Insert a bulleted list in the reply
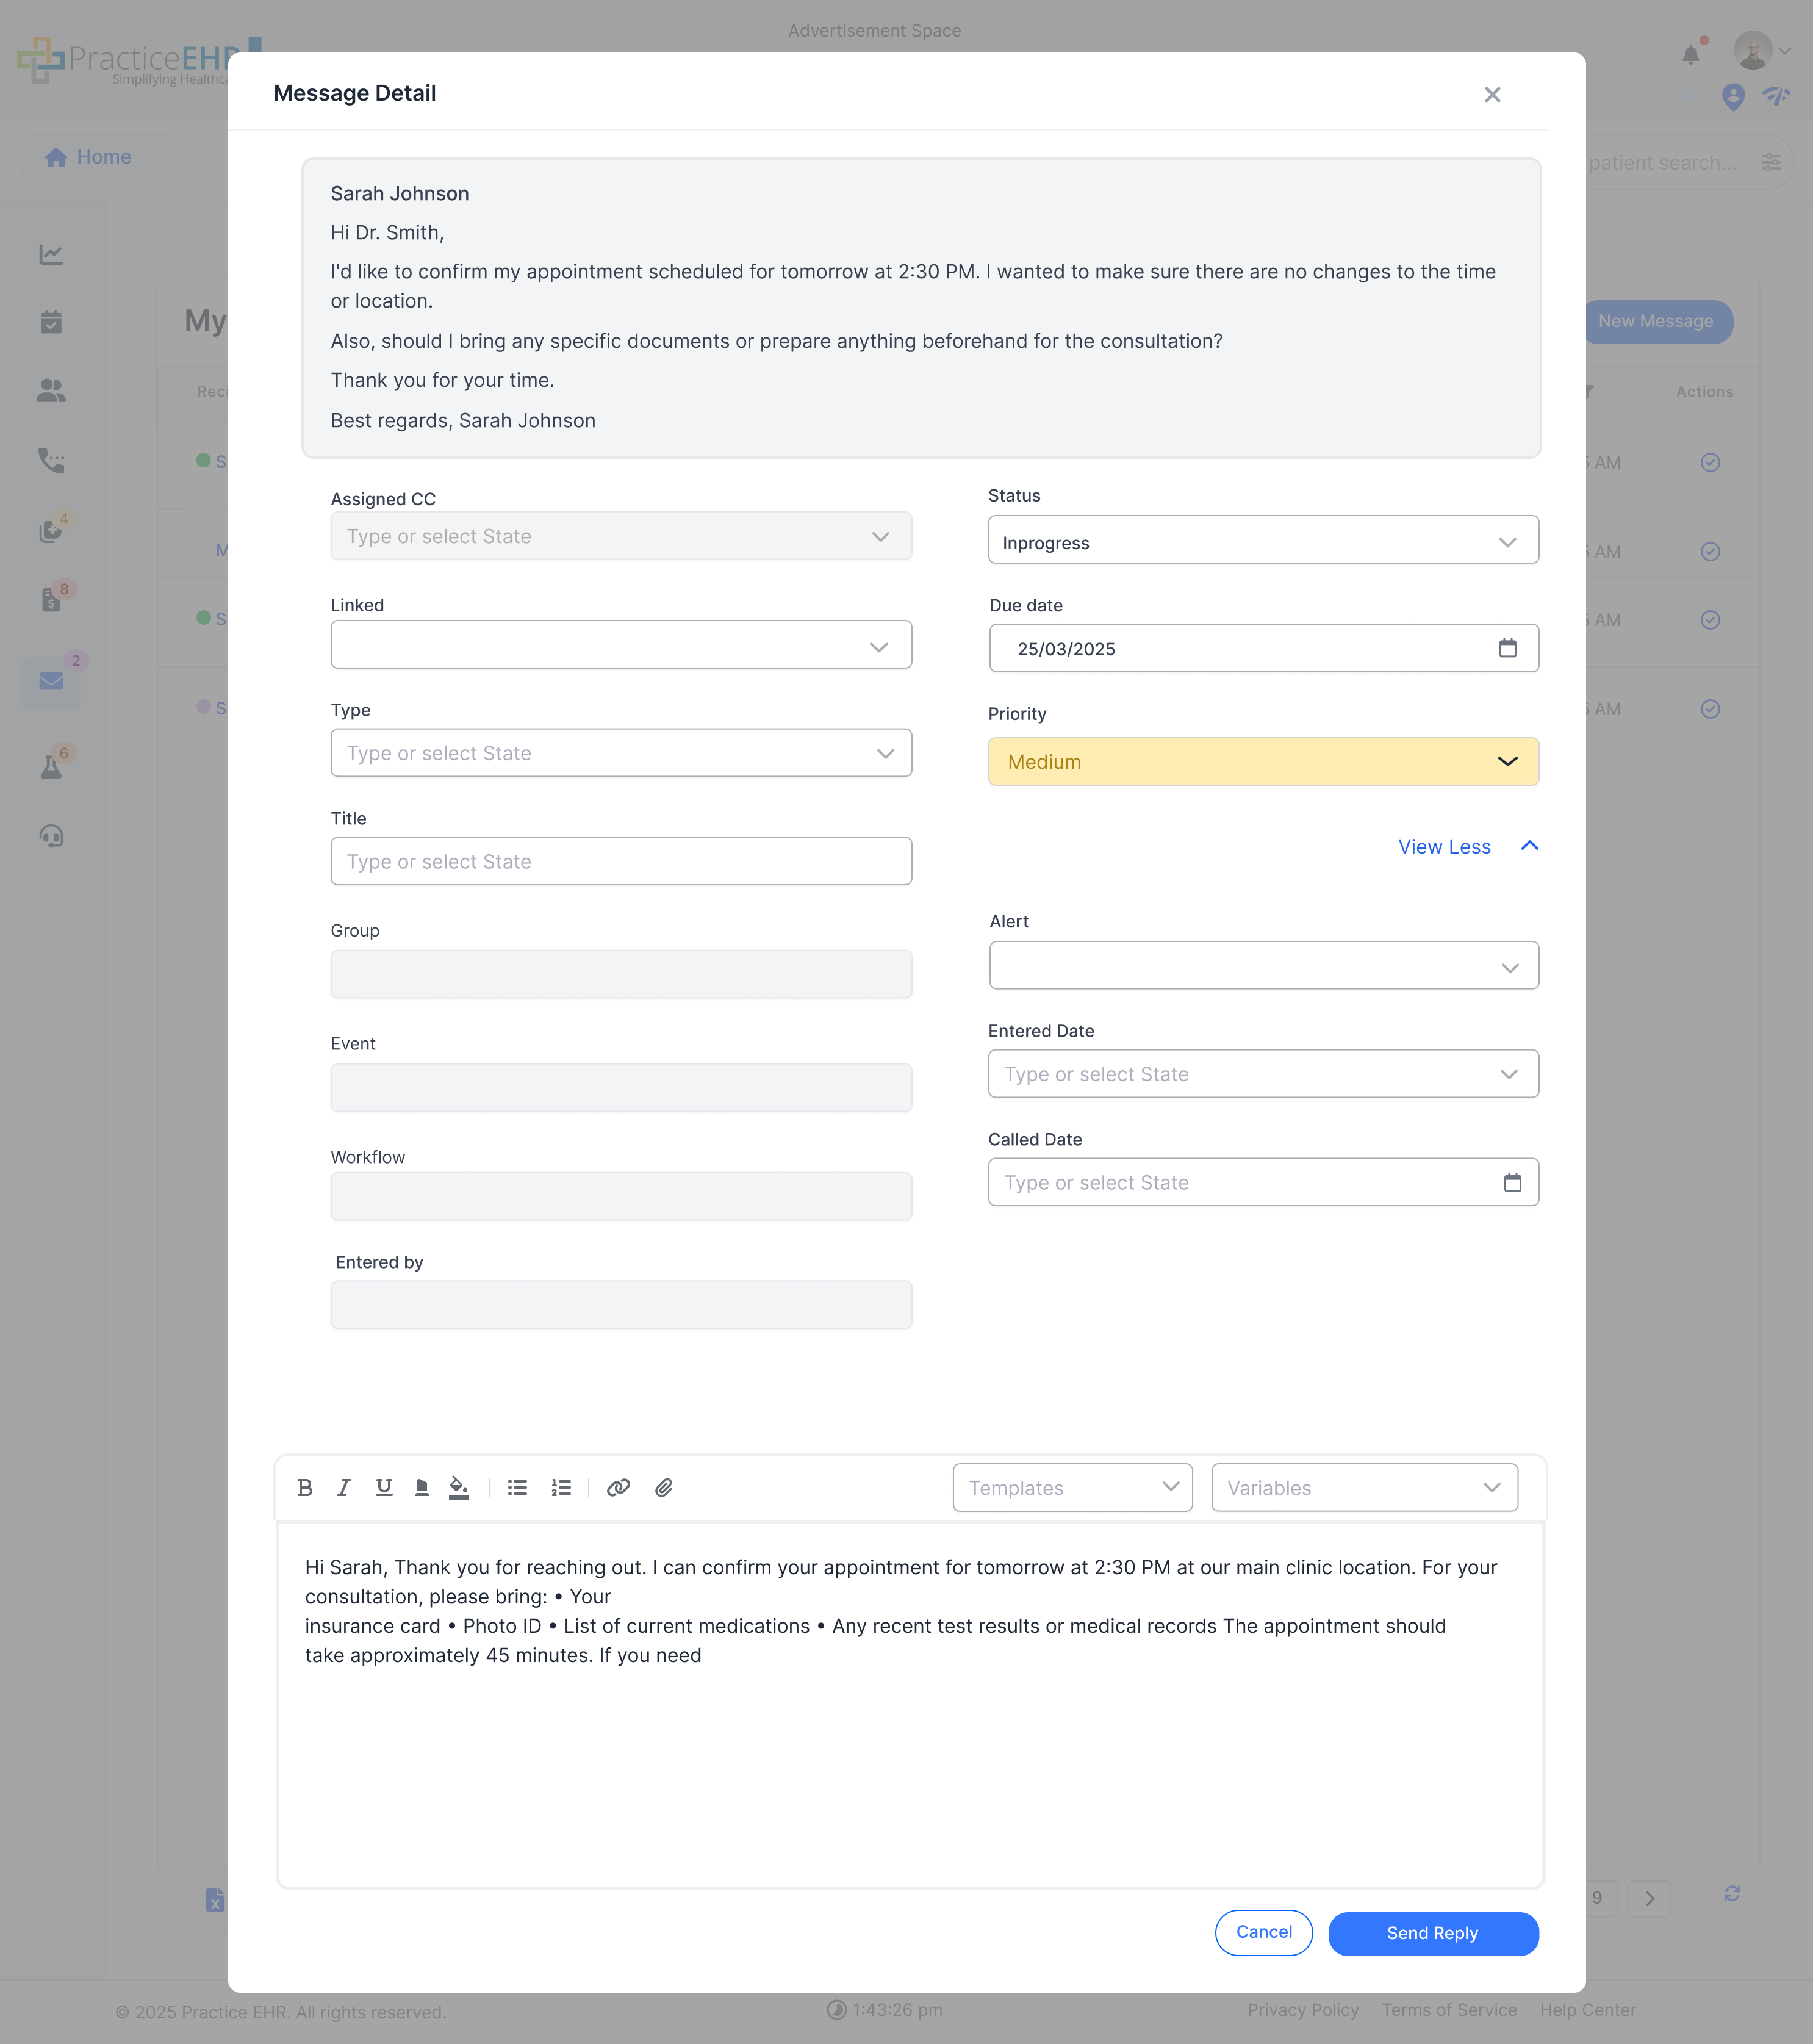This screenshot has width=1813, height=2044. (x=517, y=1487)
